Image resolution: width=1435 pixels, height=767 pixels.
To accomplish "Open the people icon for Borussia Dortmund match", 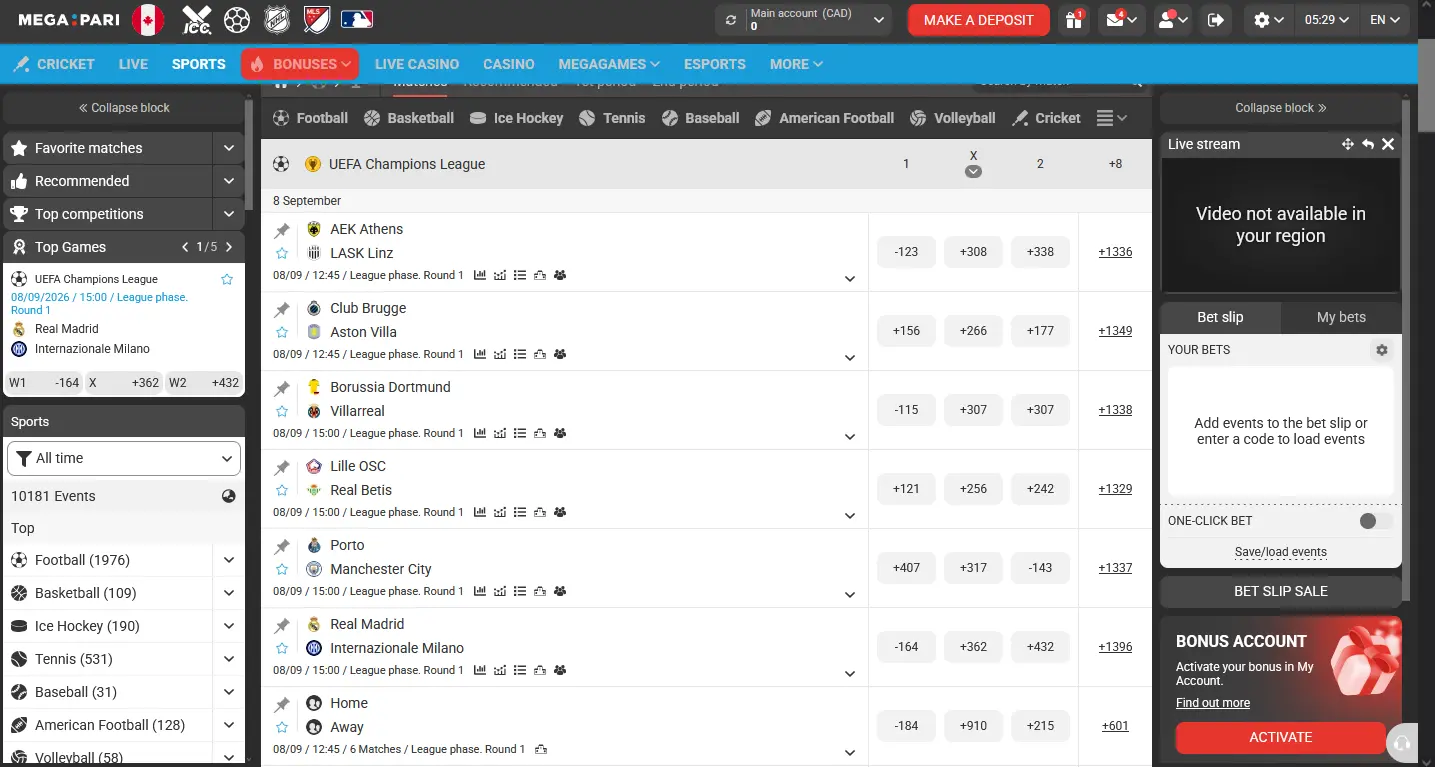I will coord(560,433).
